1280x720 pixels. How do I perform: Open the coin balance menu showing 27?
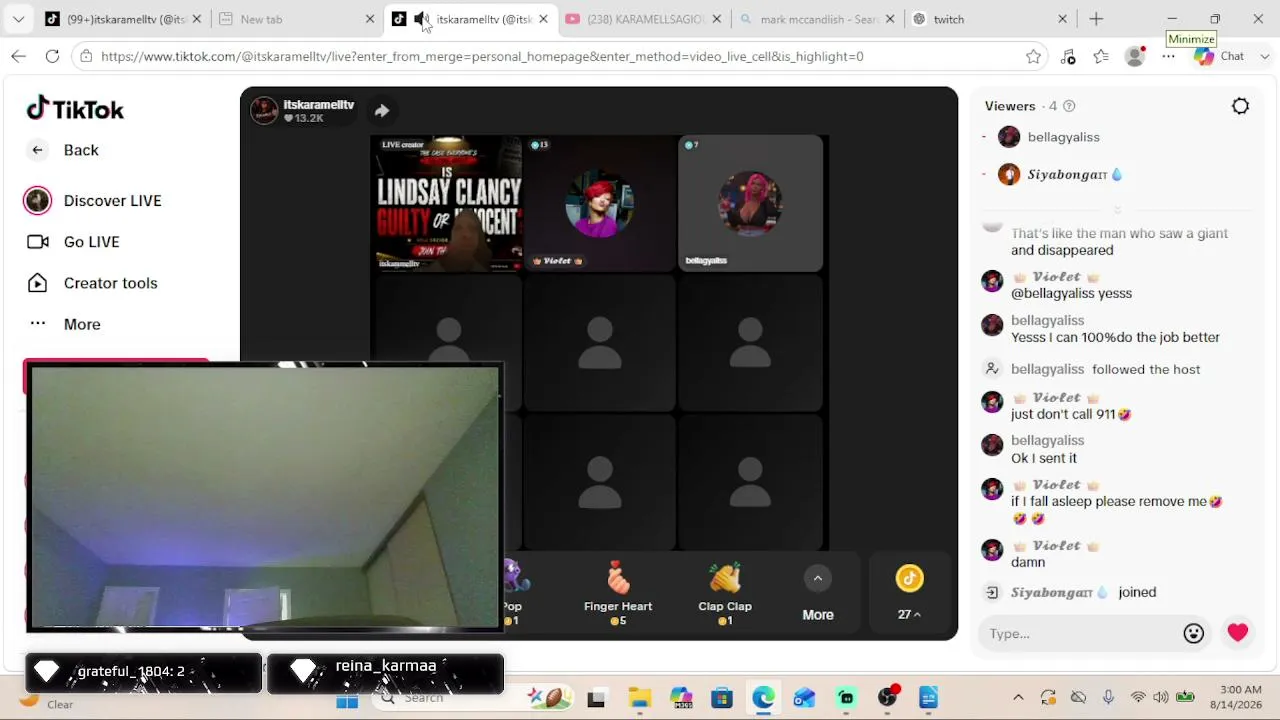pyautogui.click(x=909, y=593)
